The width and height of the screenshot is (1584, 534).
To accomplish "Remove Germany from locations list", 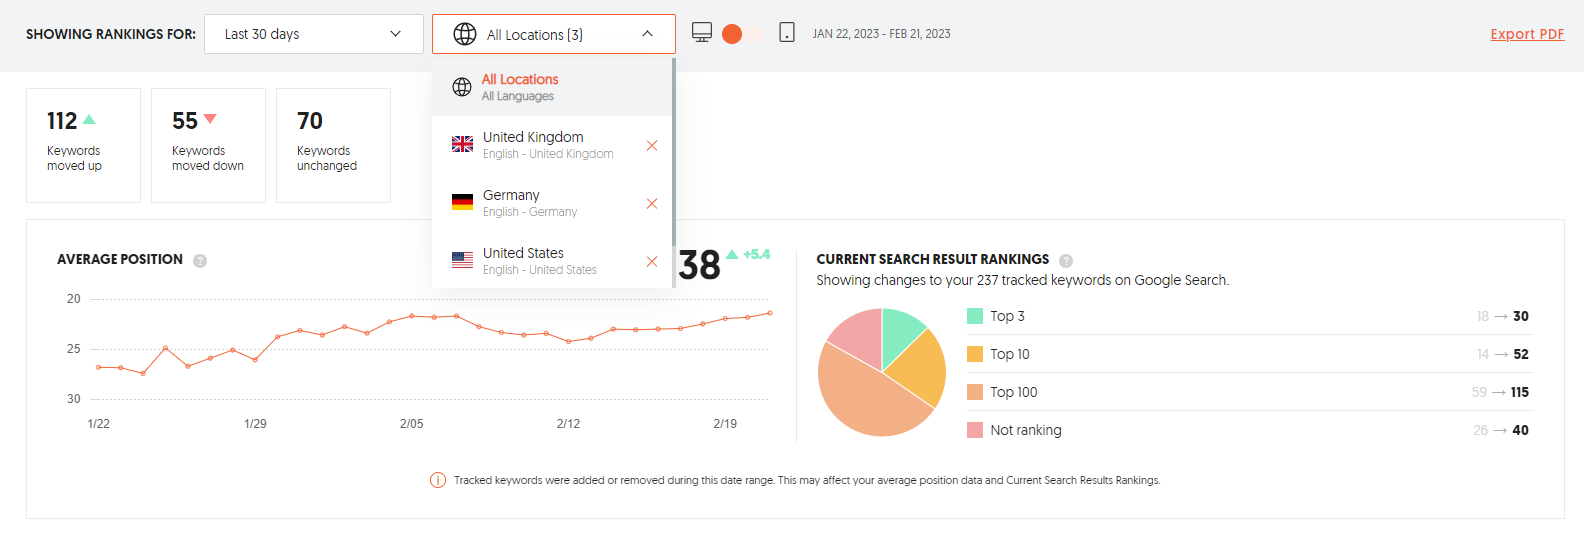I will pos(652,204).
